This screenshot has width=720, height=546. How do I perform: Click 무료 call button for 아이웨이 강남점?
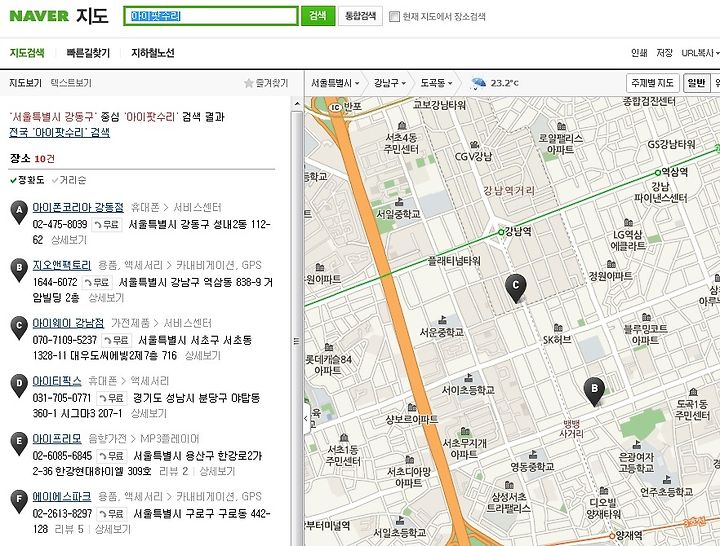pos(117,340)
